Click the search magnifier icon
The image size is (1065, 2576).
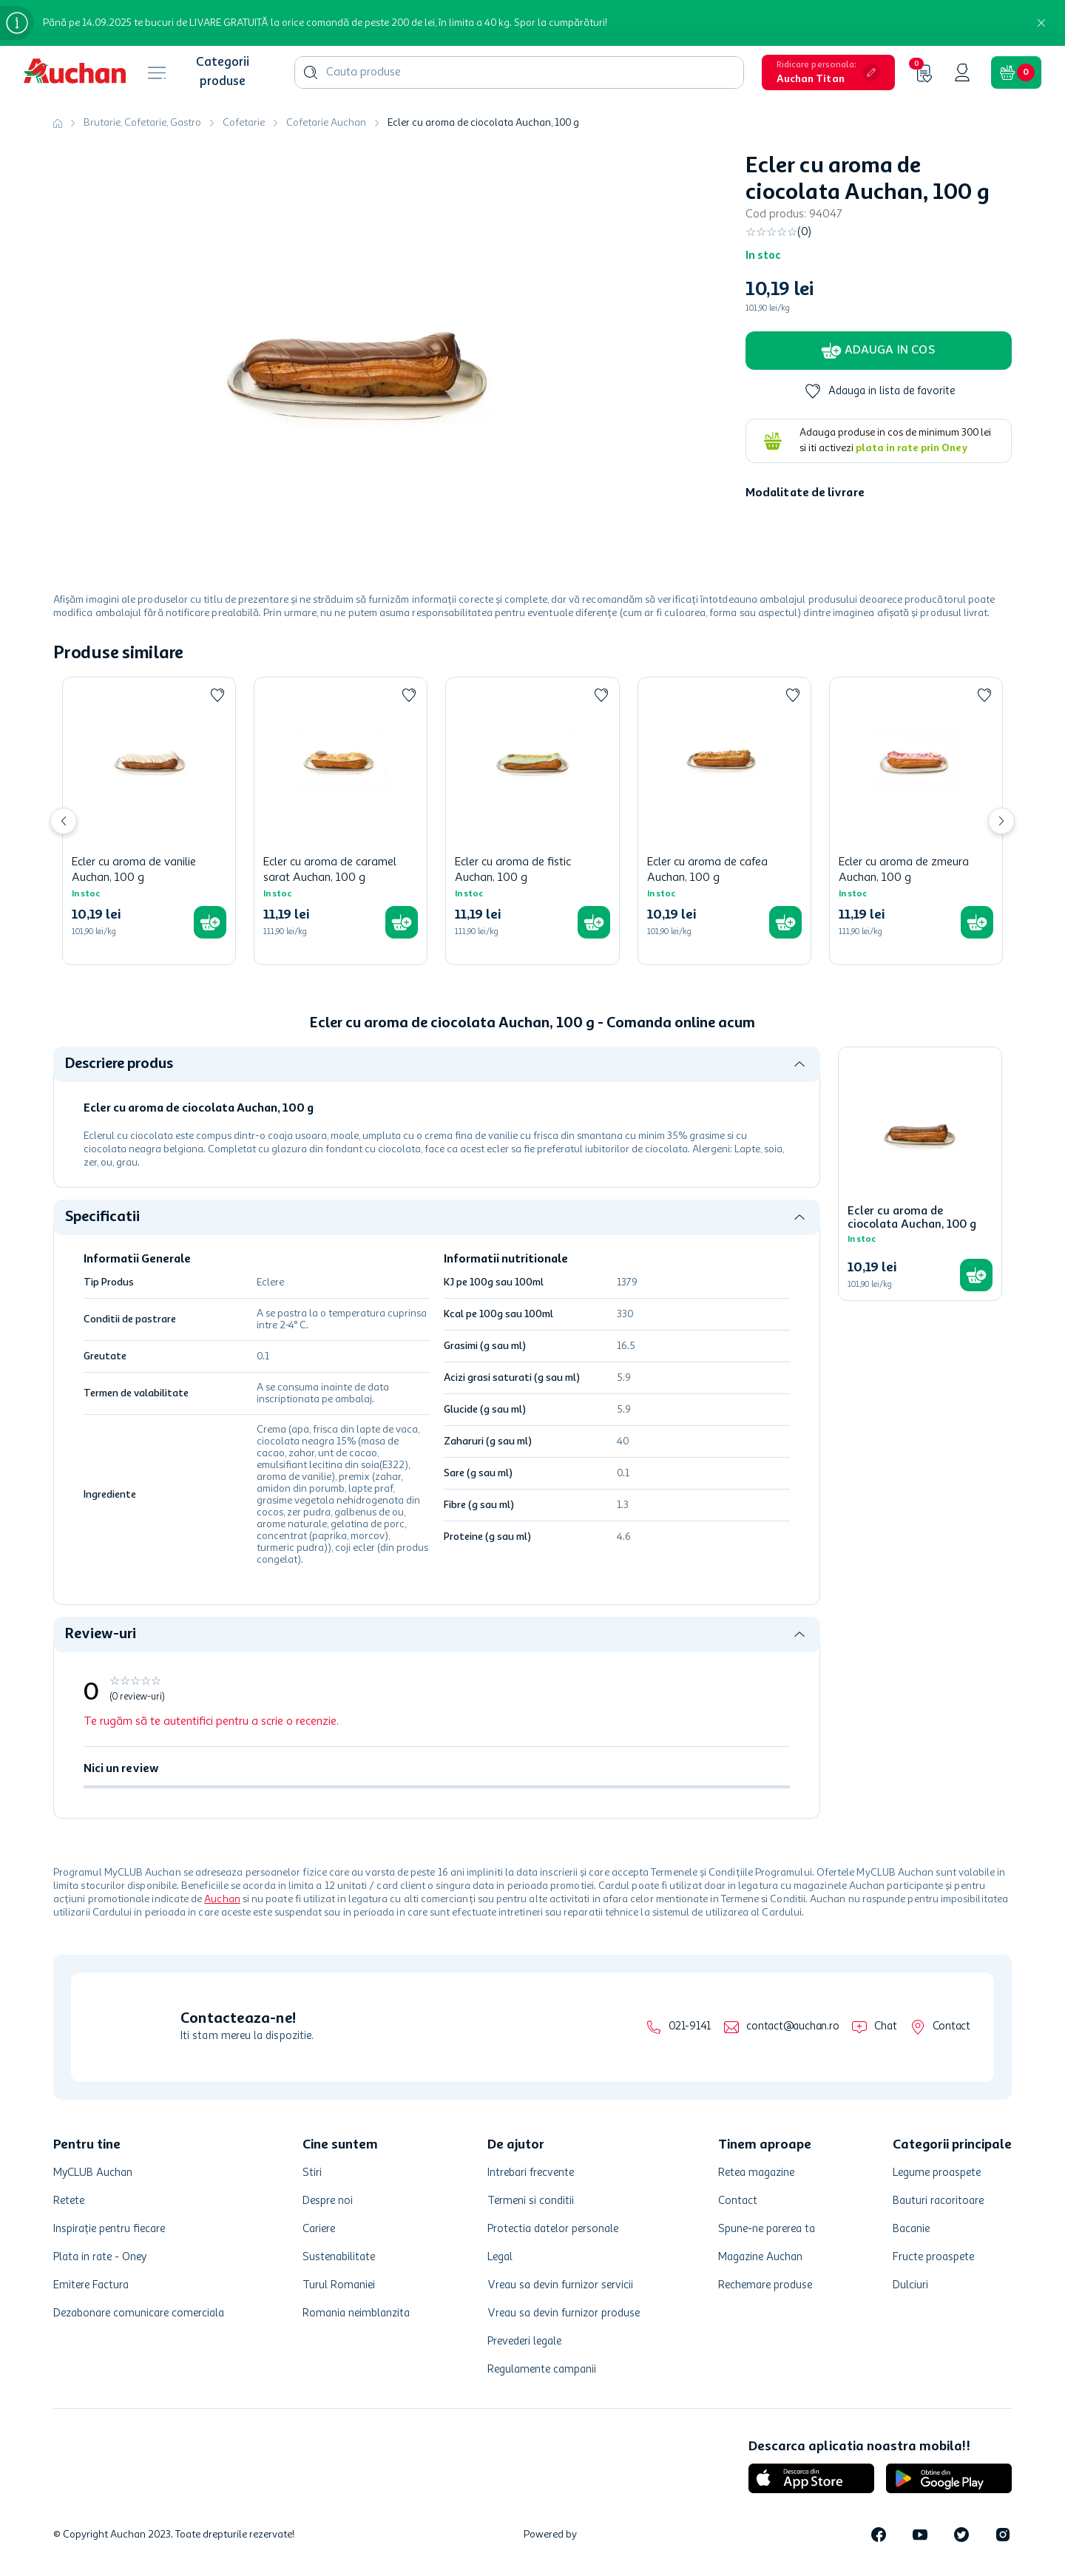point(310,72)
